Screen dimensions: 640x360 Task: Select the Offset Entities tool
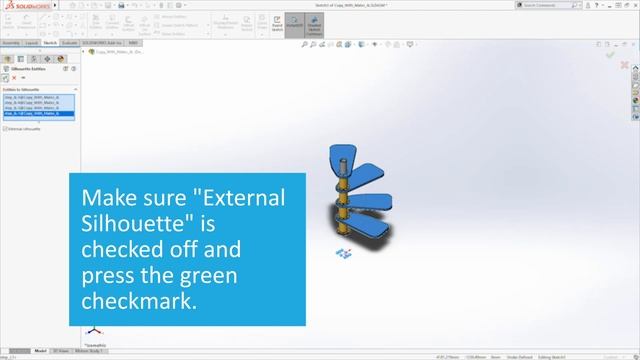[128, 23]
